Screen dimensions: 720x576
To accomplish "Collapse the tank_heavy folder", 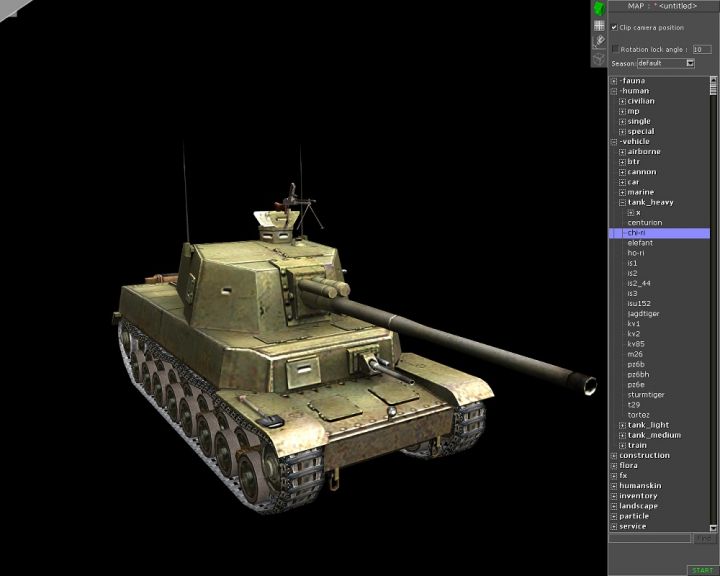I will (622, 202).
